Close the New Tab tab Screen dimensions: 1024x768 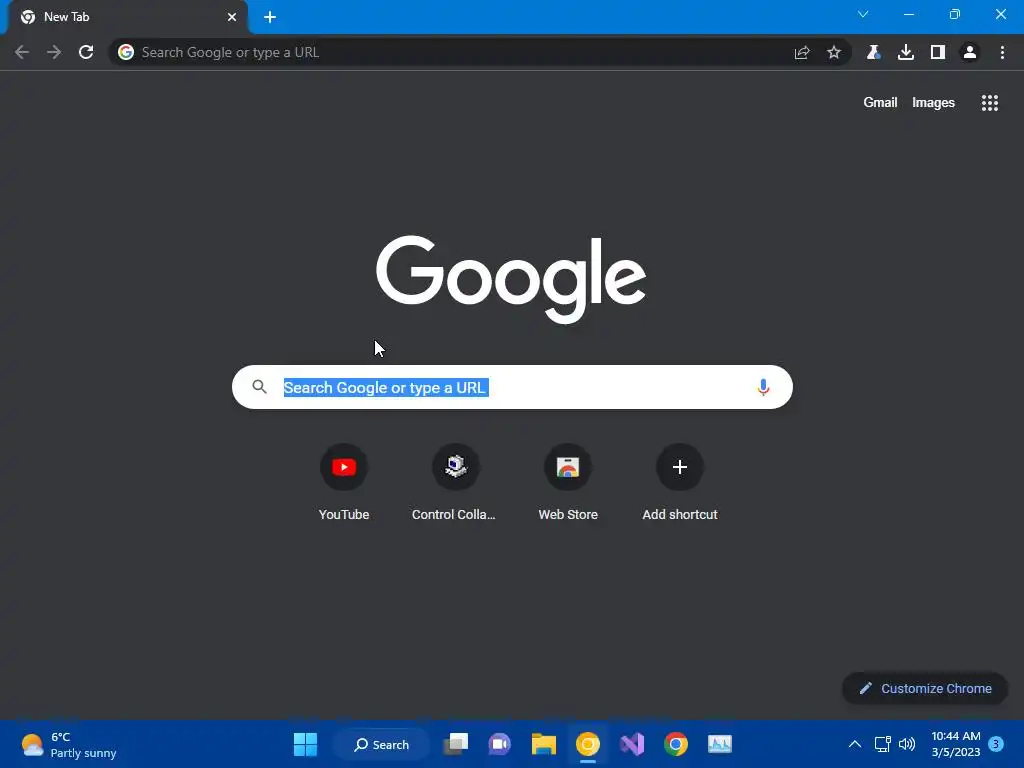[x=232, y=17]
